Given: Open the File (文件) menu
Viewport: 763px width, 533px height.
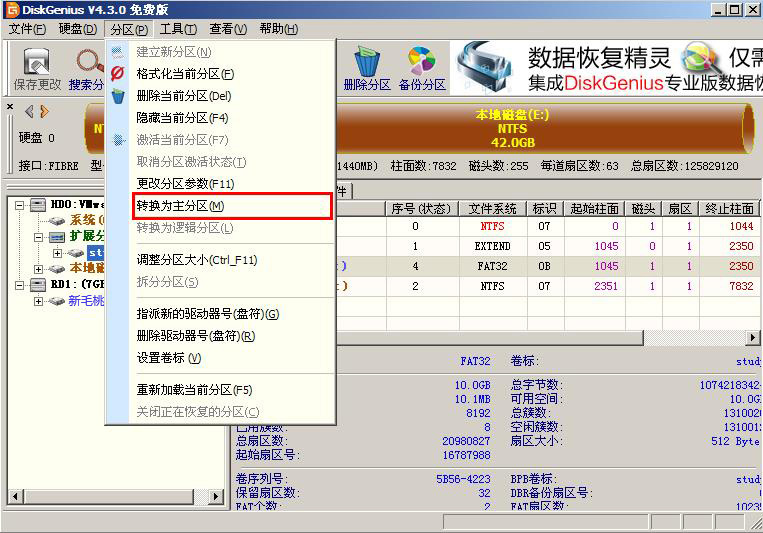Looking at the screenshot, I should pyautogui.click(x=27, y=29).
